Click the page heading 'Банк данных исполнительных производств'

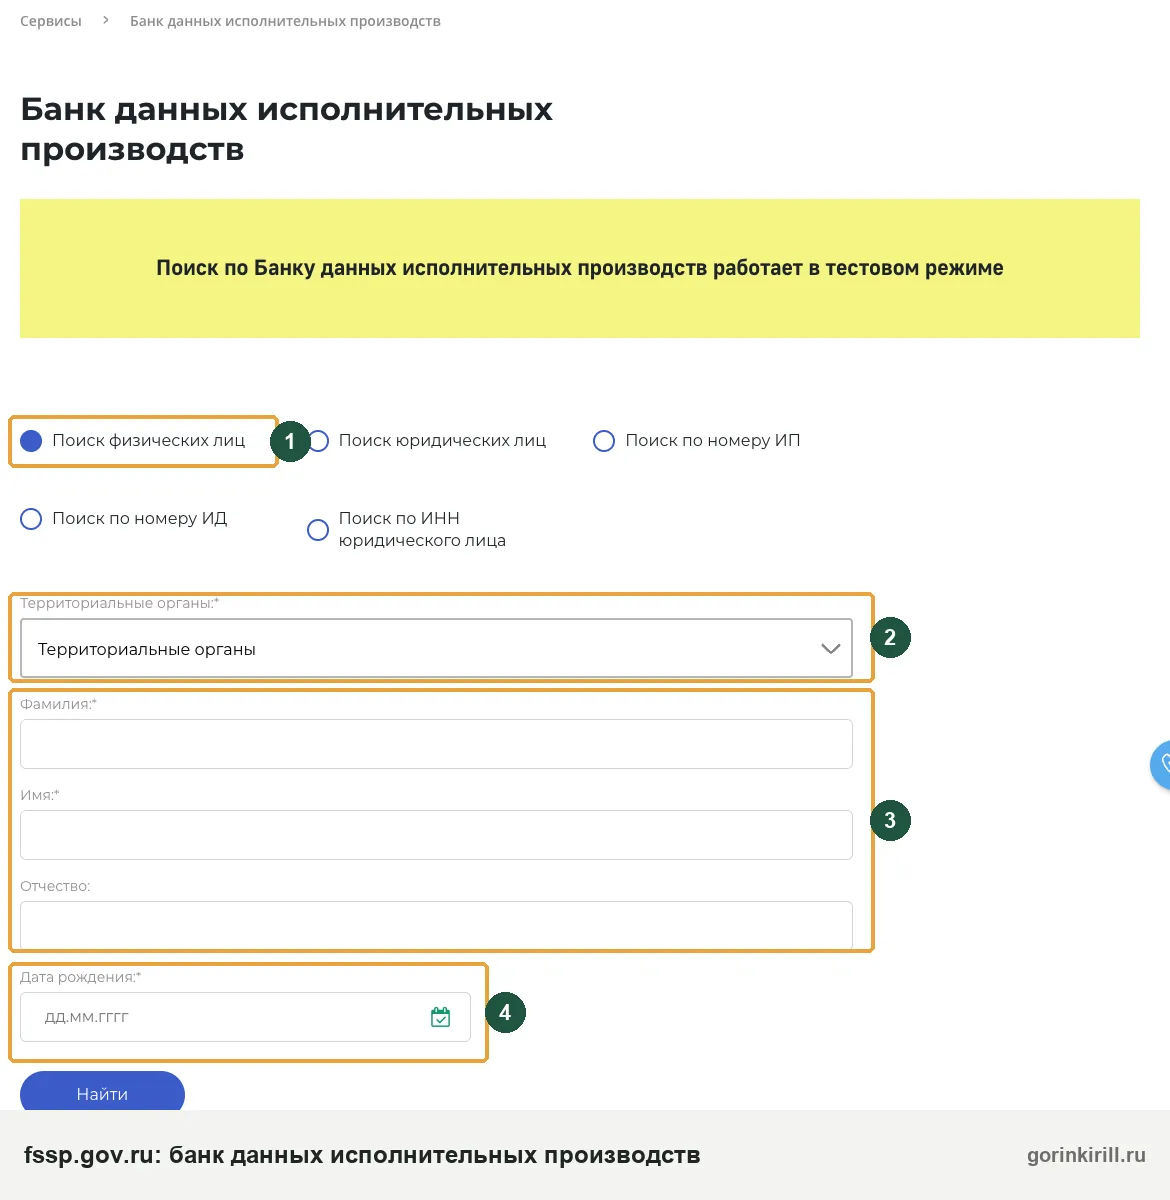coord(286,129)
